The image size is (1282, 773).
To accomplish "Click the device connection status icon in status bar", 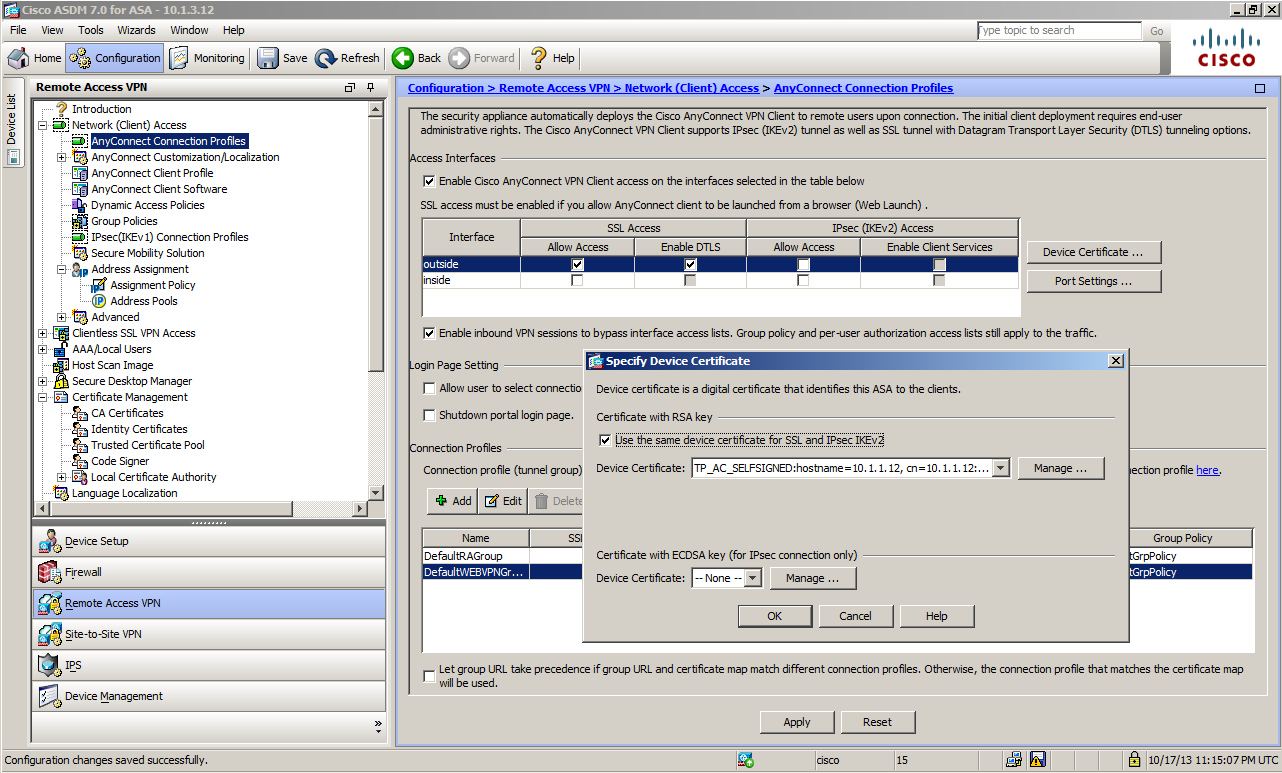I will click(745, 760).
